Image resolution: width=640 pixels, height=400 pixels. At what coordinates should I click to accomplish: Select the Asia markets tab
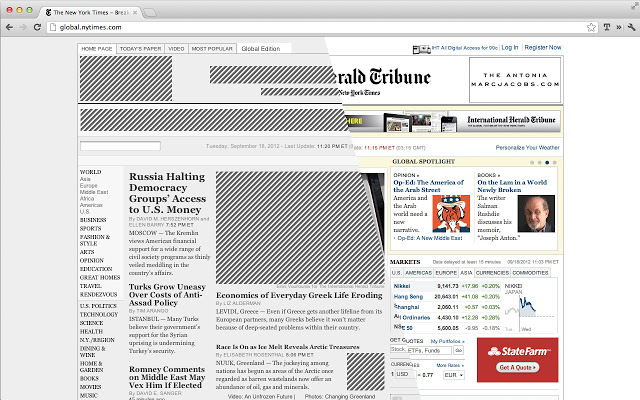tap(466, 273)
